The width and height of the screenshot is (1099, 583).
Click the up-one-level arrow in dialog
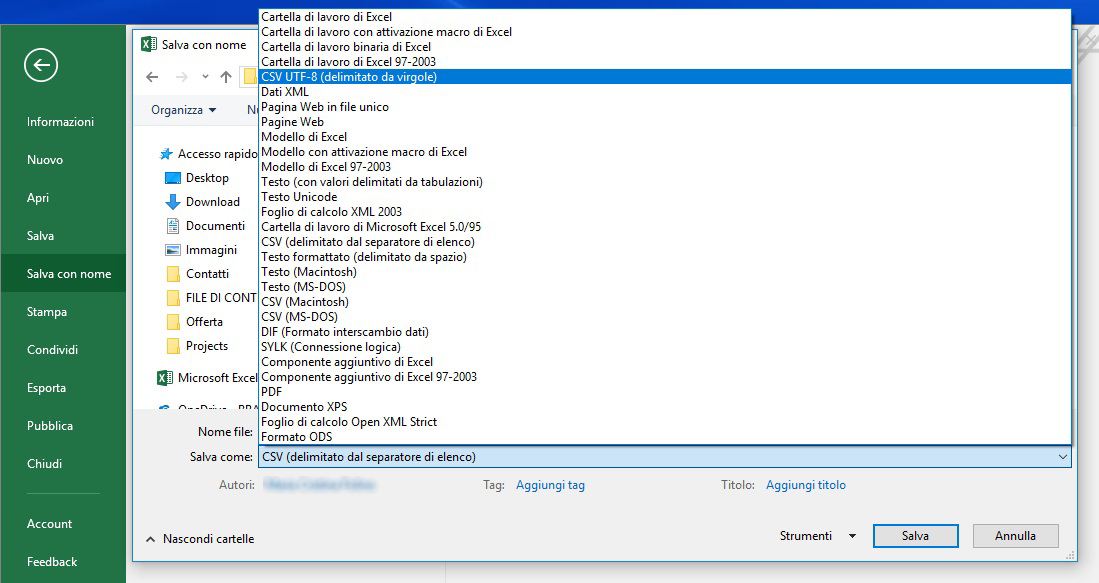[x=226, y=77]
